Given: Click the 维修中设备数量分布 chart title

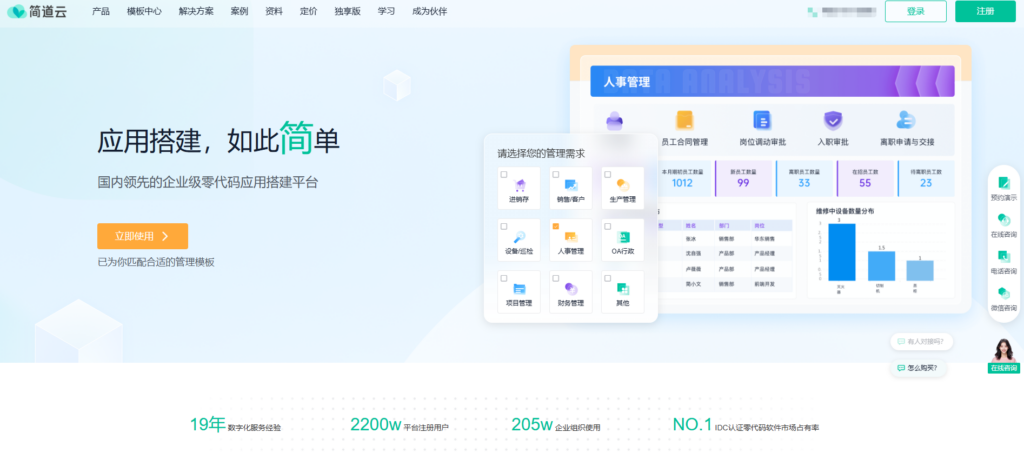Looking at the screenshot, I should tap(845, 211).
